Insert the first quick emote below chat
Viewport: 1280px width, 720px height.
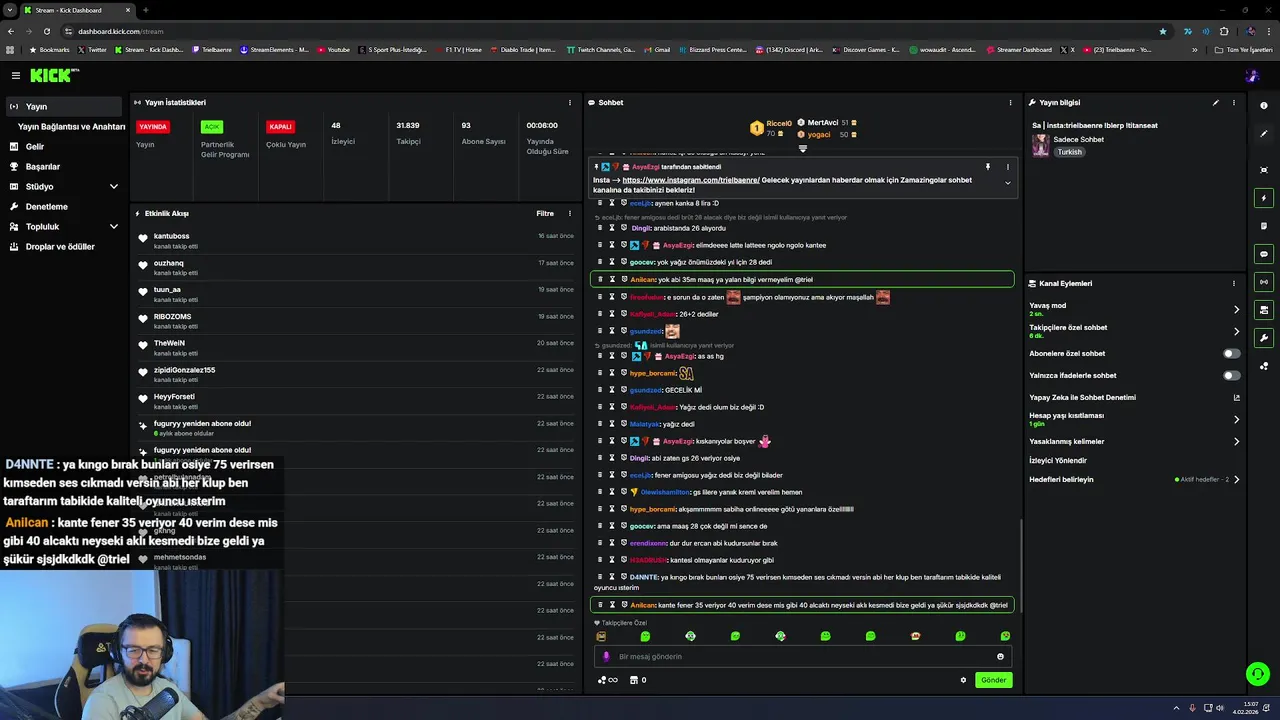[x=601, y=636]
